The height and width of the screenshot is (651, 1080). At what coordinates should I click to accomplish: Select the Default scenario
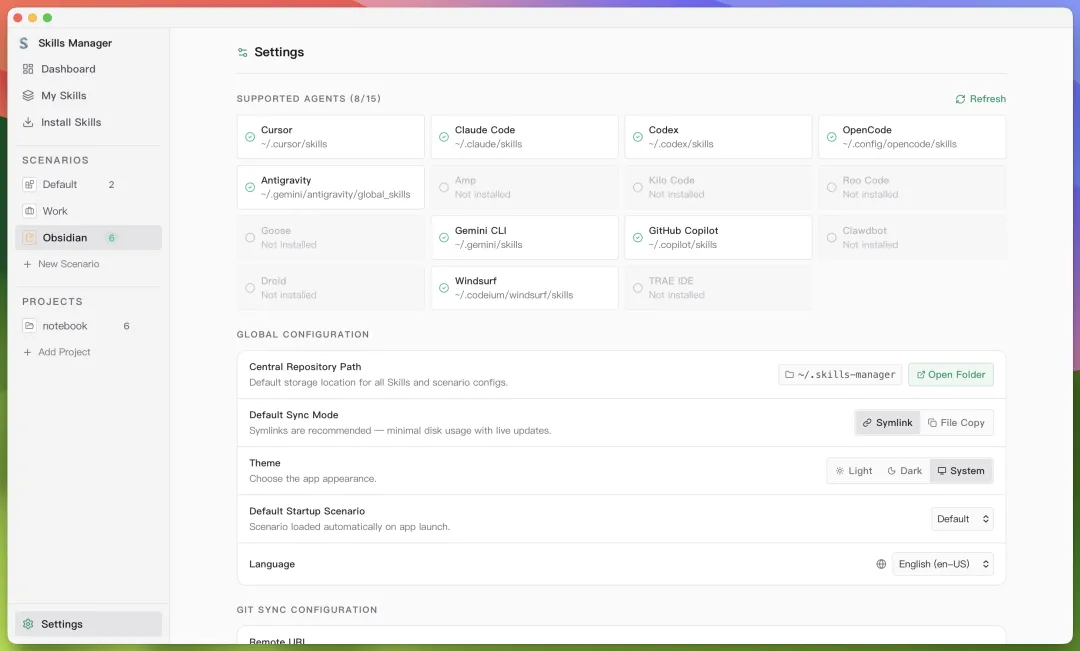88,185
